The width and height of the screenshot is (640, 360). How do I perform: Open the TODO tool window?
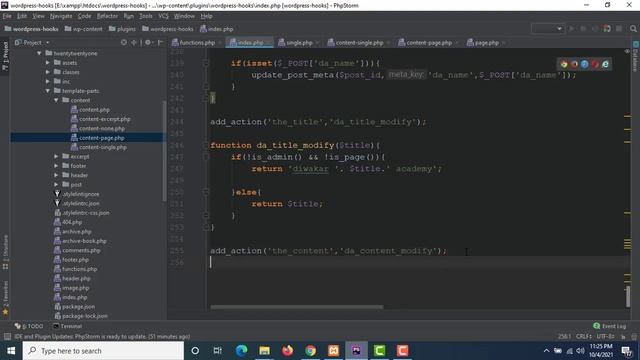click(29, 326)
